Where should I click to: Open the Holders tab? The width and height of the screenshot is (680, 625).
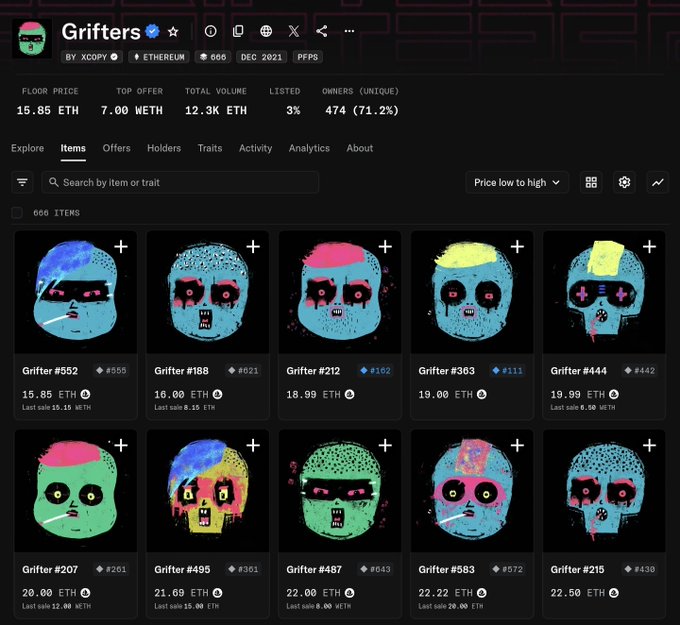(x=164, y=148)
